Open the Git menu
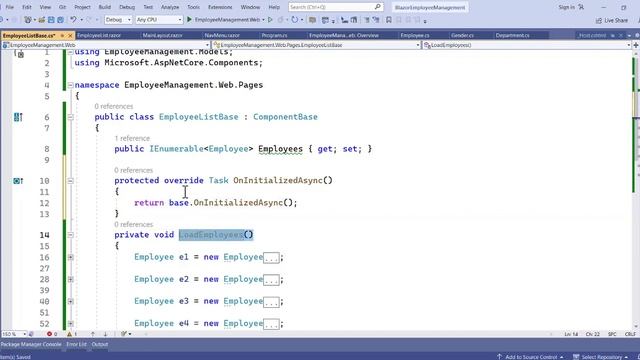Screen dimensions: 640x360 click(62, 7)
